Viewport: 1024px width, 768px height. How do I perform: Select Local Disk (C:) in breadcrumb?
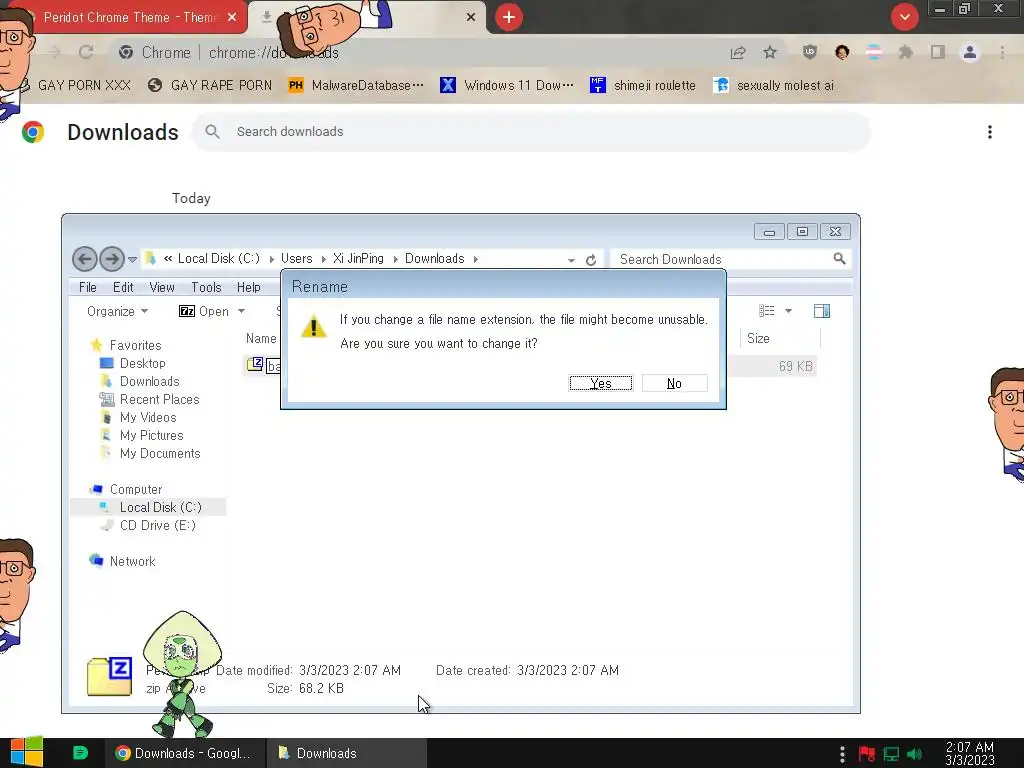point(218,259)
